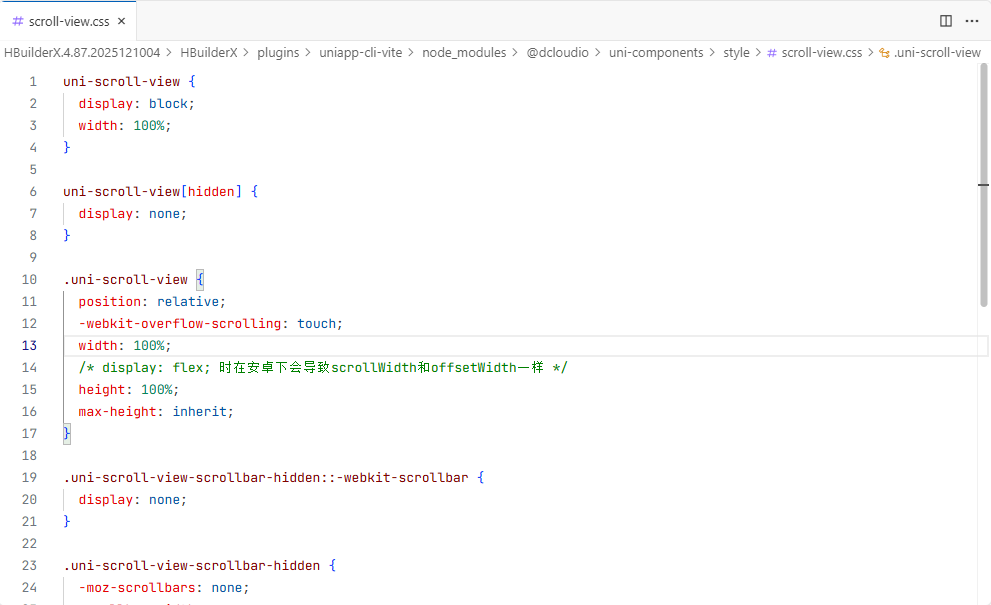Click 'max-height: inherit;' on line 16

(x=155, y=412)
